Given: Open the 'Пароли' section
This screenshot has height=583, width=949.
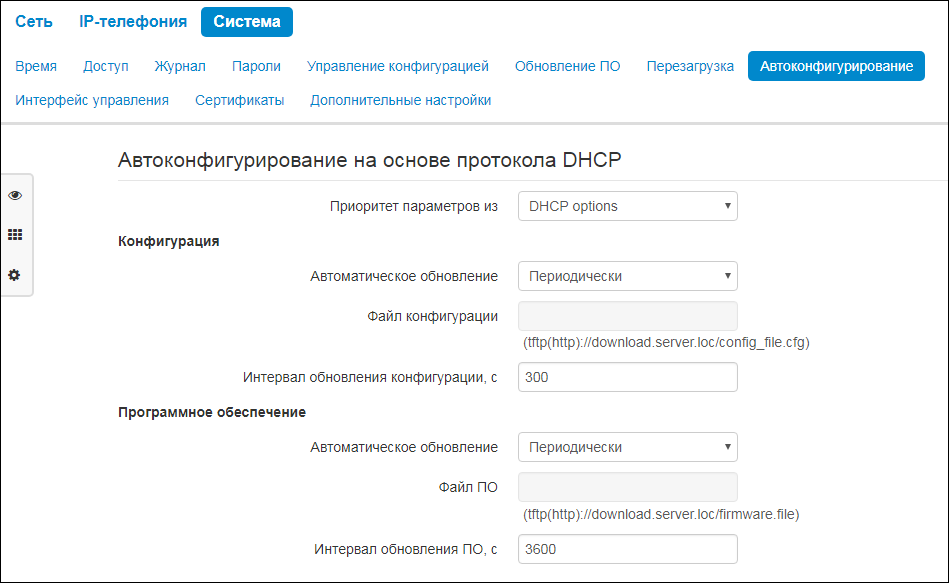Looking at the screenshot, I should pyautogui.click(x=256, y=66).
